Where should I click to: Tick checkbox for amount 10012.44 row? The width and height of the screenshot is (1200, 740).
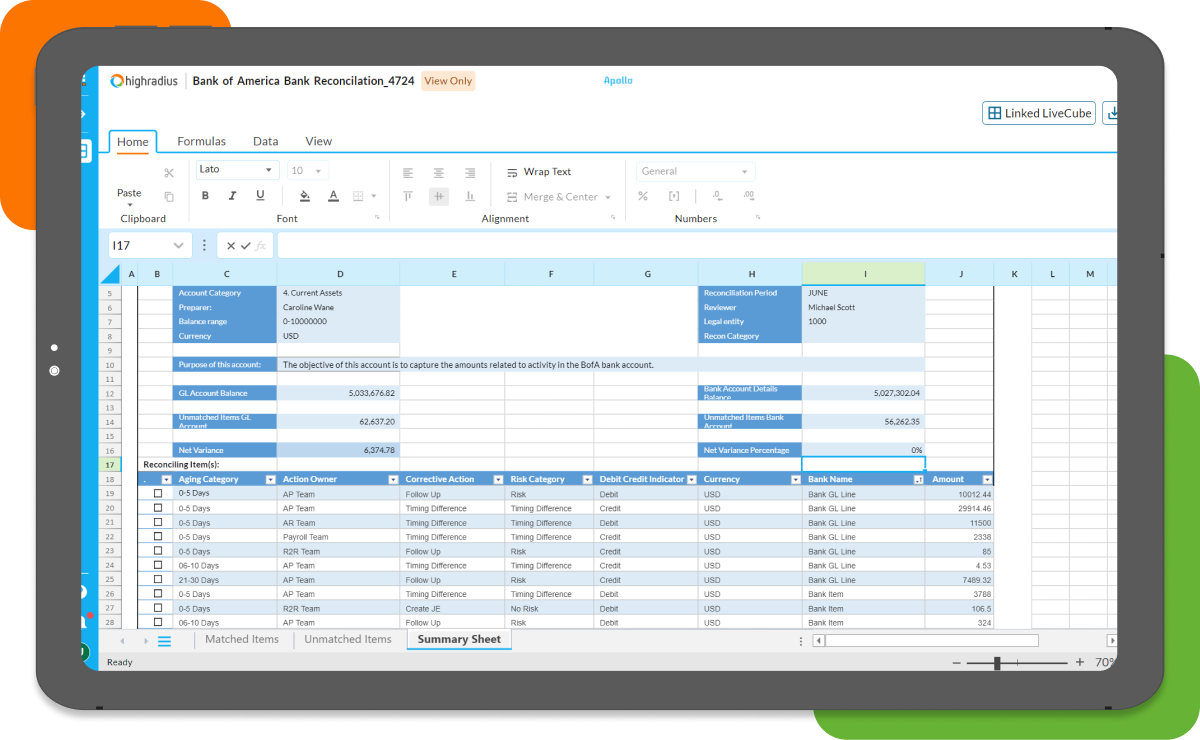tap(157, 494)
